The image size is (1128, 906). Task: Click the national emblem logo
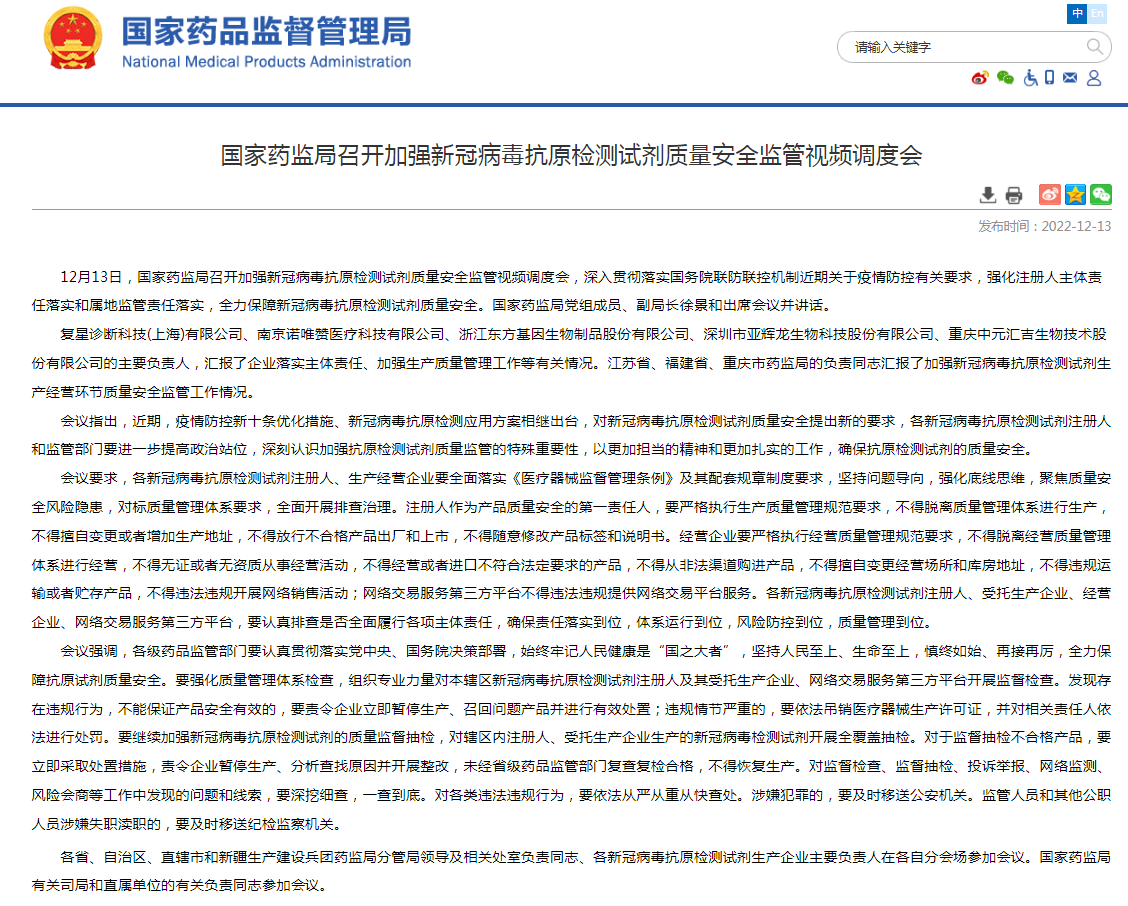tap(73, 38)
